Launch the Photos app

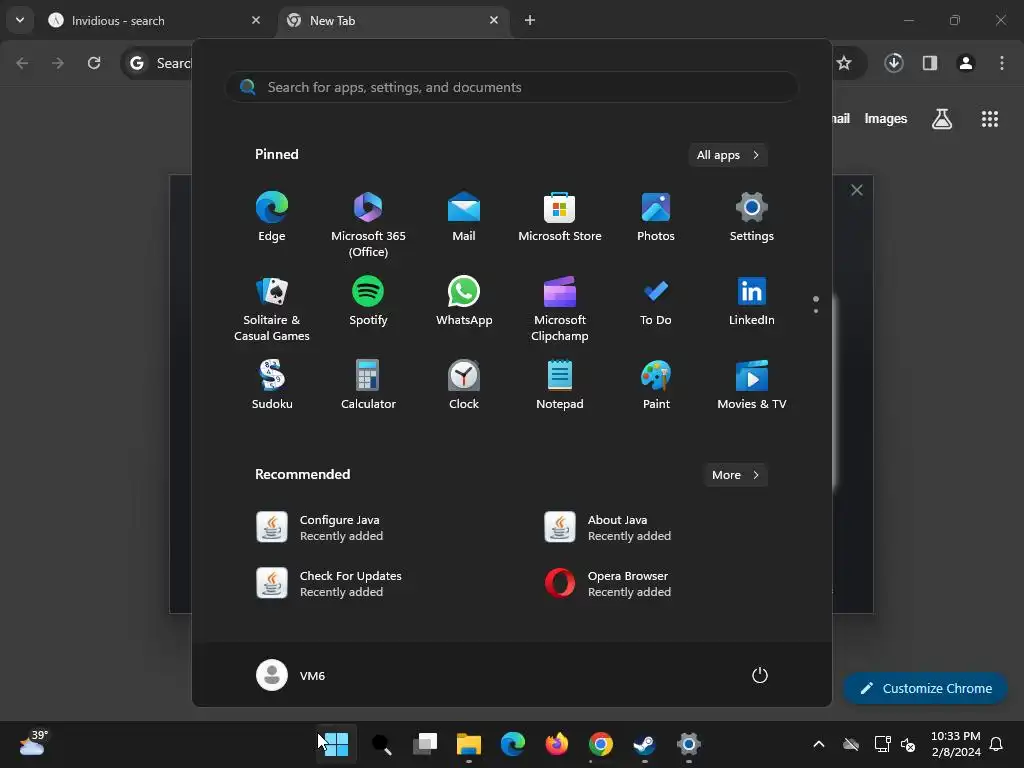pos(656,217)
